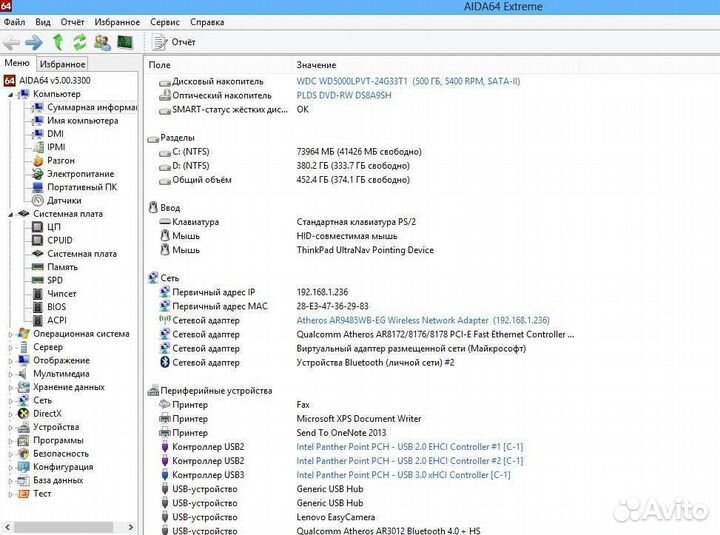
Task: Expand the DirectX tree node
Action: 11,414
